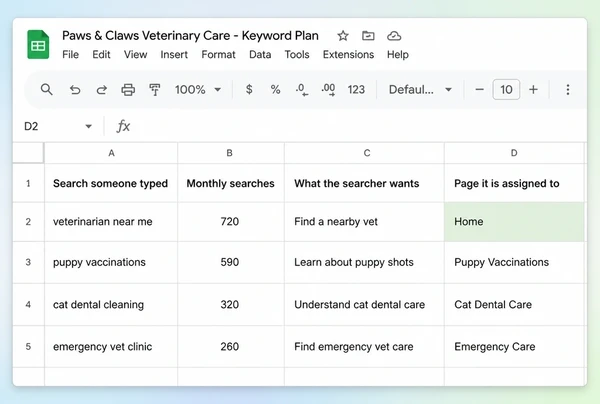Screen dimensions: 600x404
Task: Redo the last action
Action: pyautogui.click(x=101, y=90)
